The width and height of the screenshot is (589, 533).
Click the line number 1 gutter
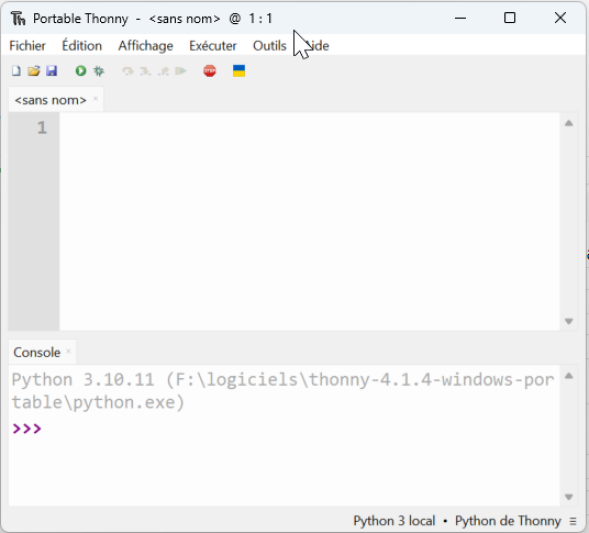pyautogui.click(x=42, y=128)
